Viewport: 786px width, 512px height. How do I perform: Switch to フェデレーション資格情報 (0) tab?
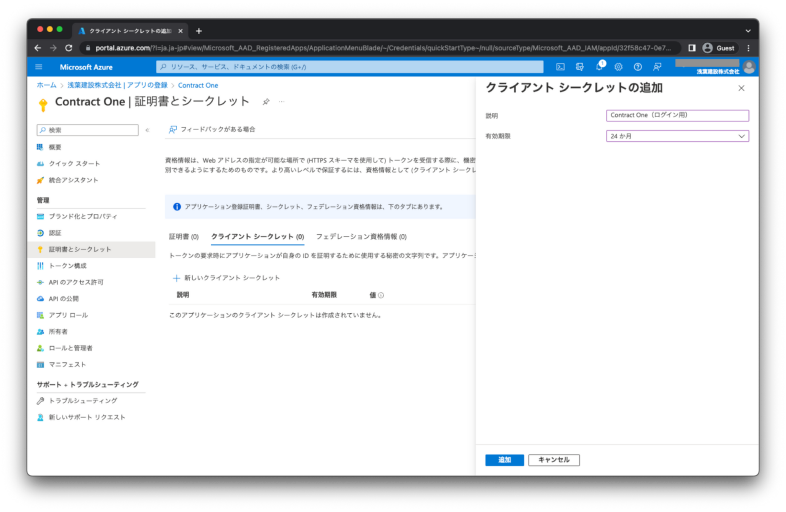click(x=361, y=237)
